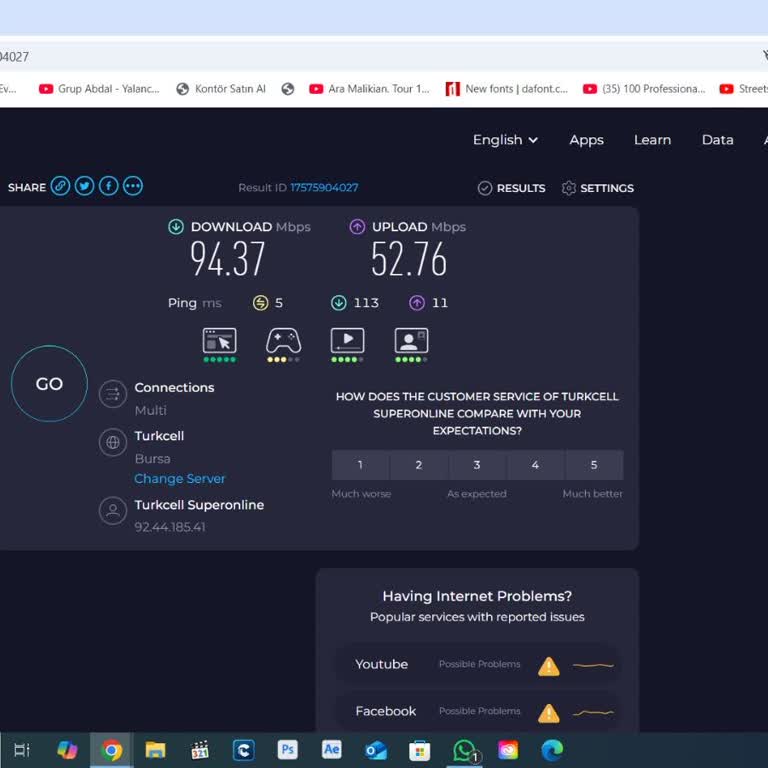Click the Multi connections text
Viewport: 768px width, 768px height.
click(x=150, y=410)
